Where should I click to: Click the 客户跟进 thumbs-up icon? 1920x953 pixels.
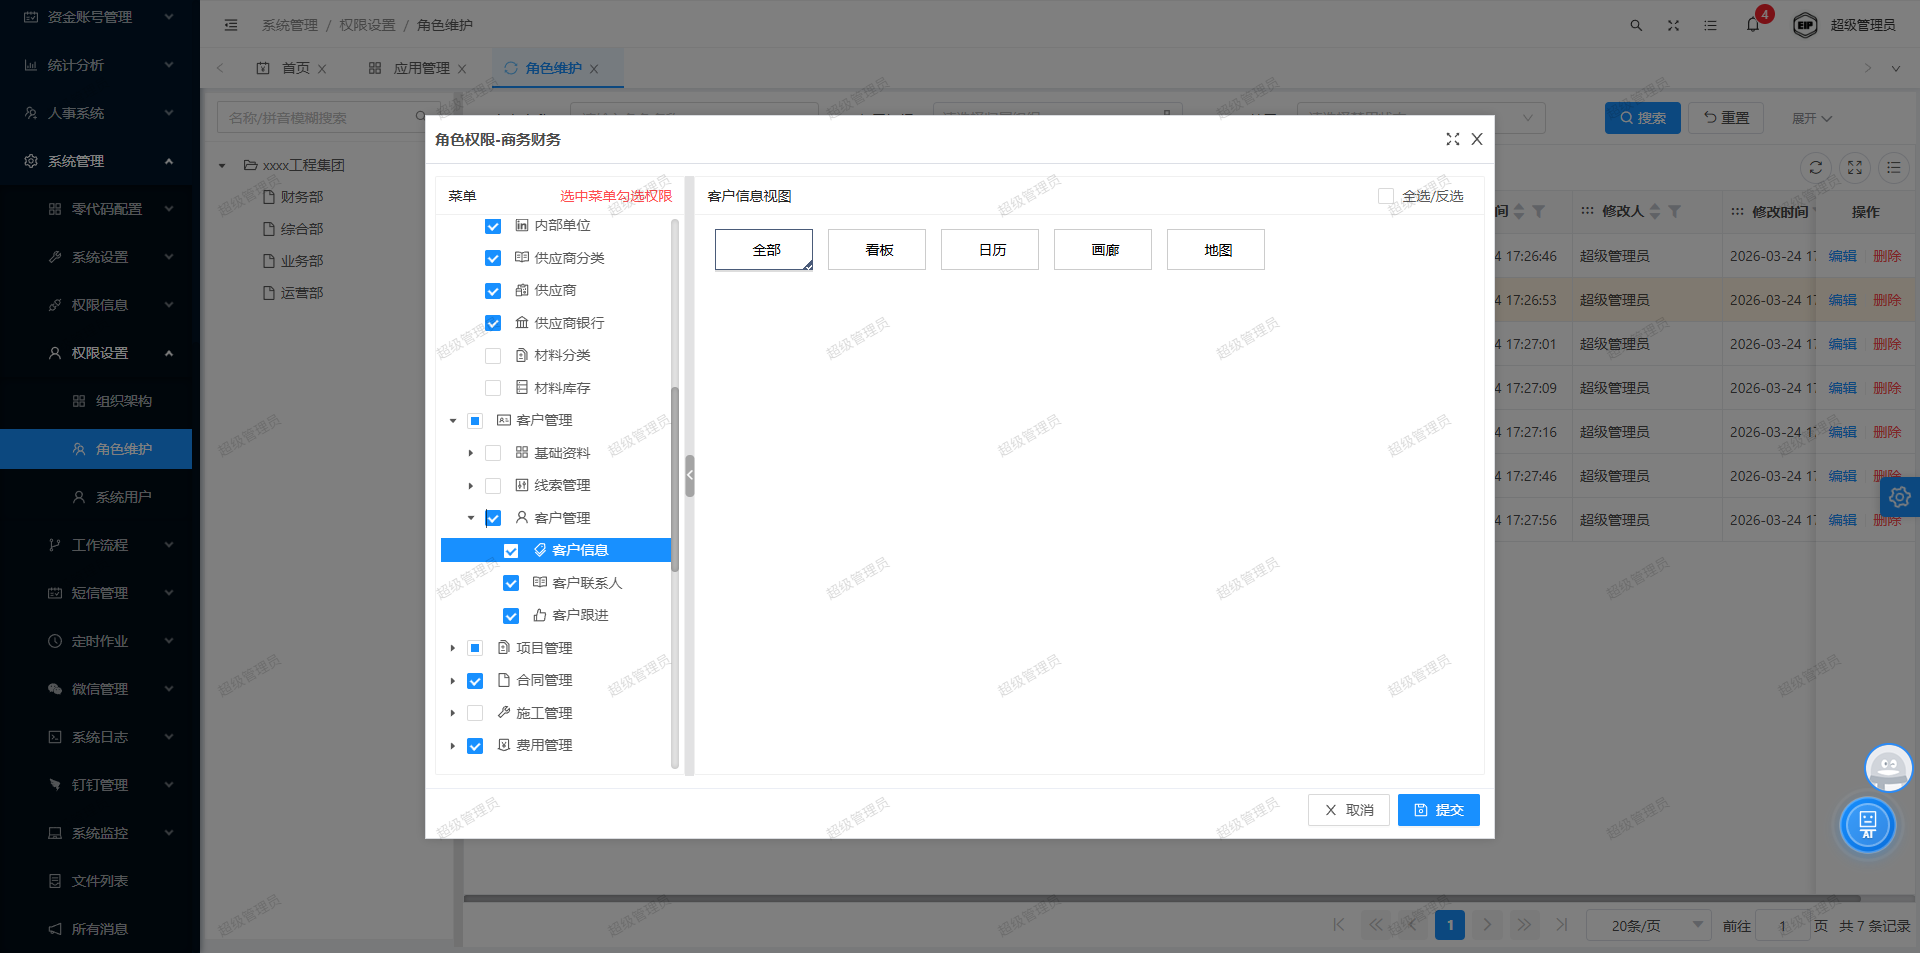(x=540, y=615)
